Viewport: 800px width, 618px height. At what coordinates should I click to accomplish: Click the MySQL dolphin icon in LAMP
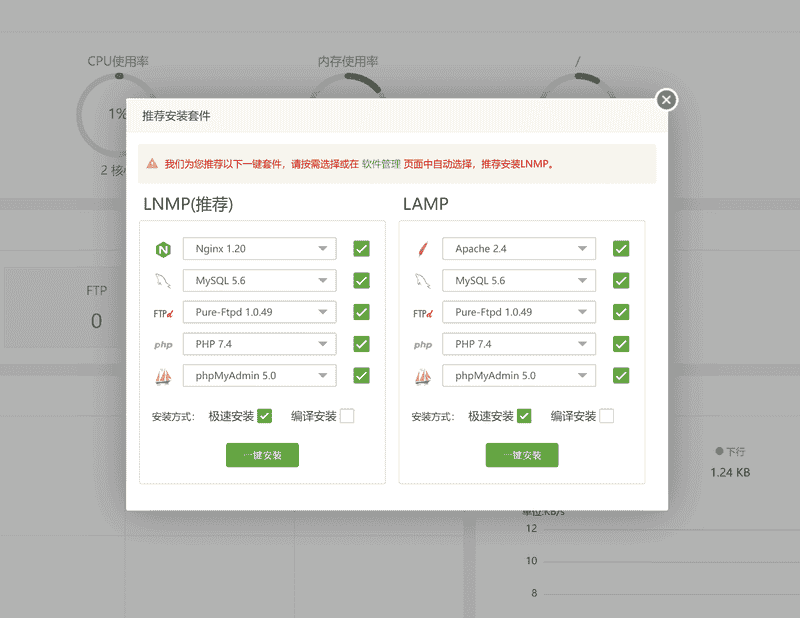coord(422,281)
